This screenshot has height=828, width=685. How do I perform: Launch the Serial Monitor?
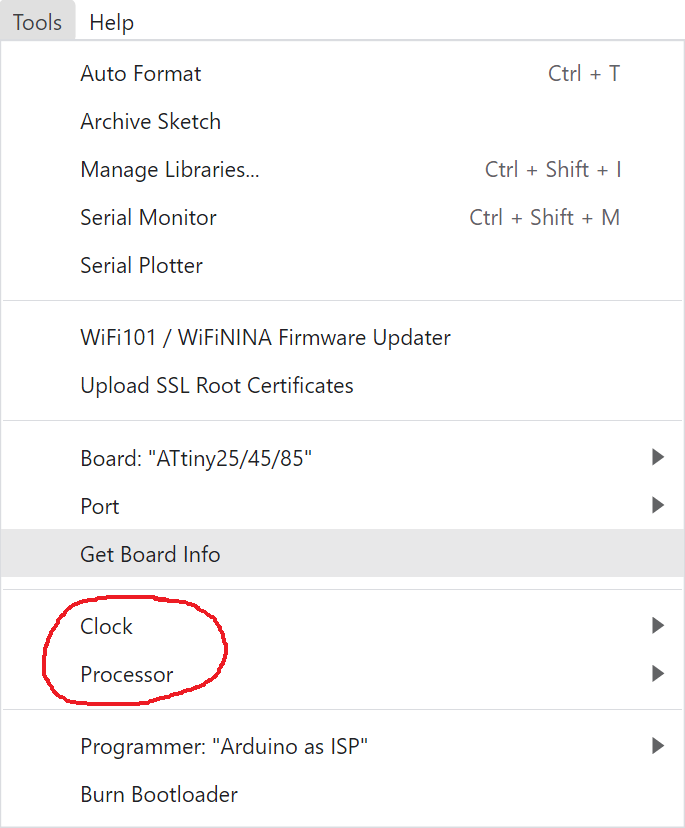149,218
